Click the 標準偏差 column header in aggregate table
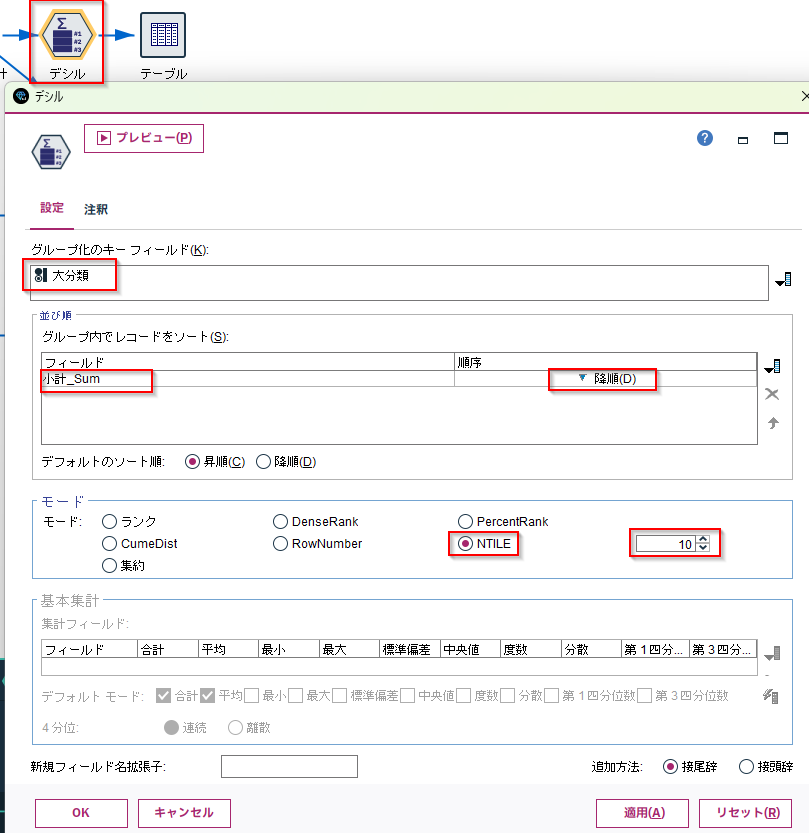This screenshot has height=833, width=809. tap(410, 649)
